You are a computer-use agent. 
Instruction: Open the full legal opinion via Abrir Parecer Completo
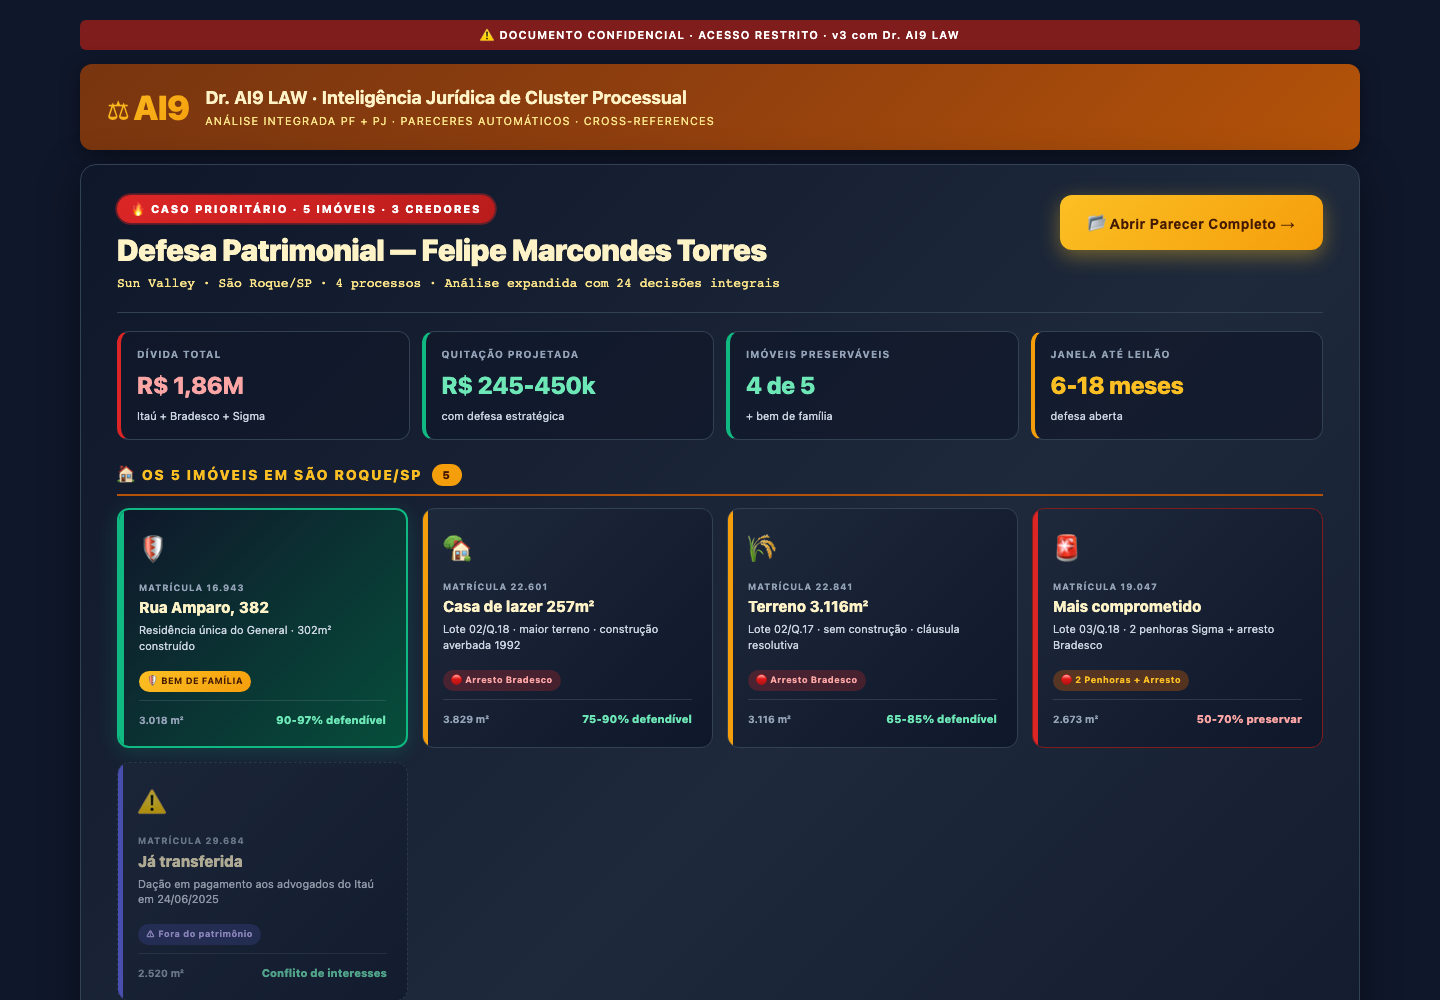point(1191,222)
